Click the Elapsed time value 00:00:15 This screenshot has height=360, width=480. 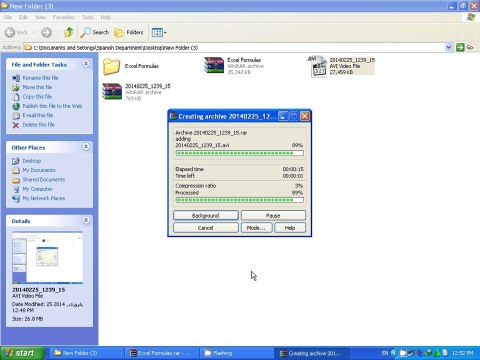[x=293, y=169]
